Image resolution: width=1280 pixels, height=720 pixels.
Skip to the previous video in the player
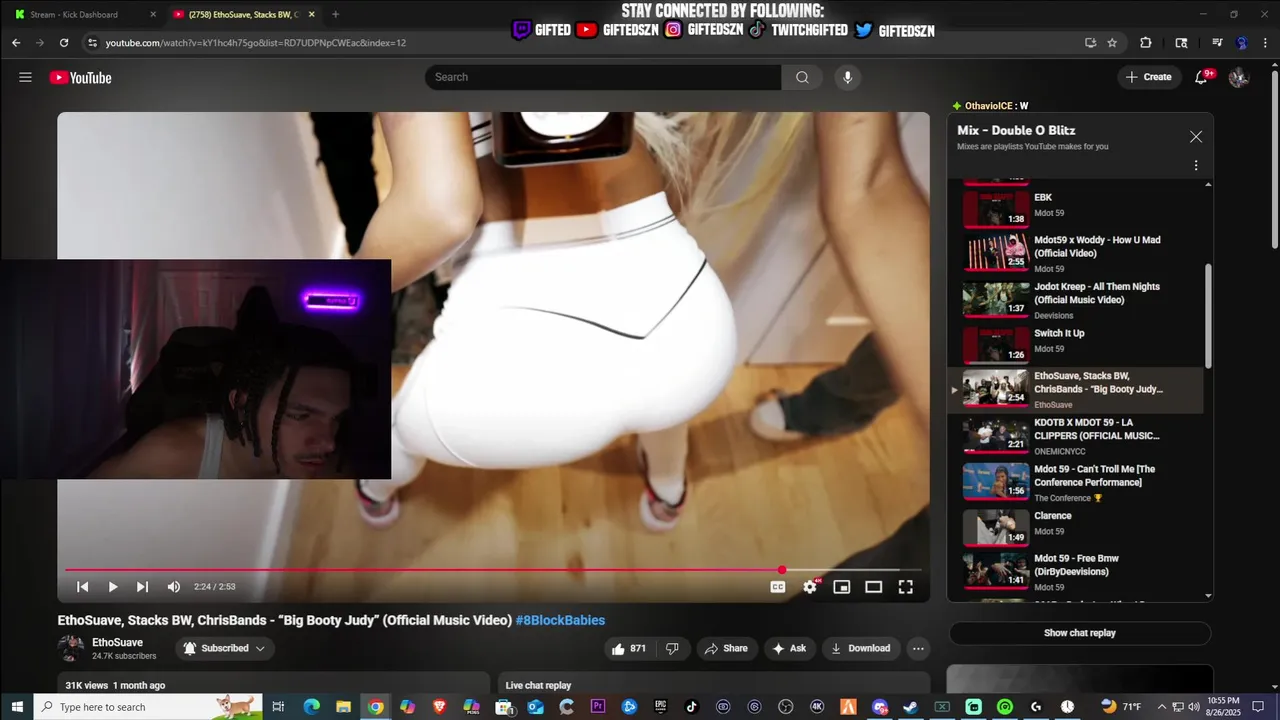pyautogui.click(x=83, y=587)
